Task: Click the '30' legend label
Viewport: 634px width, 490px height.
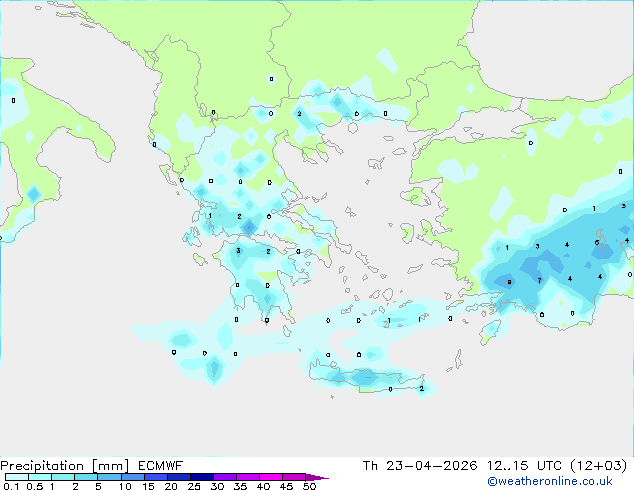Action: [217, 486]
